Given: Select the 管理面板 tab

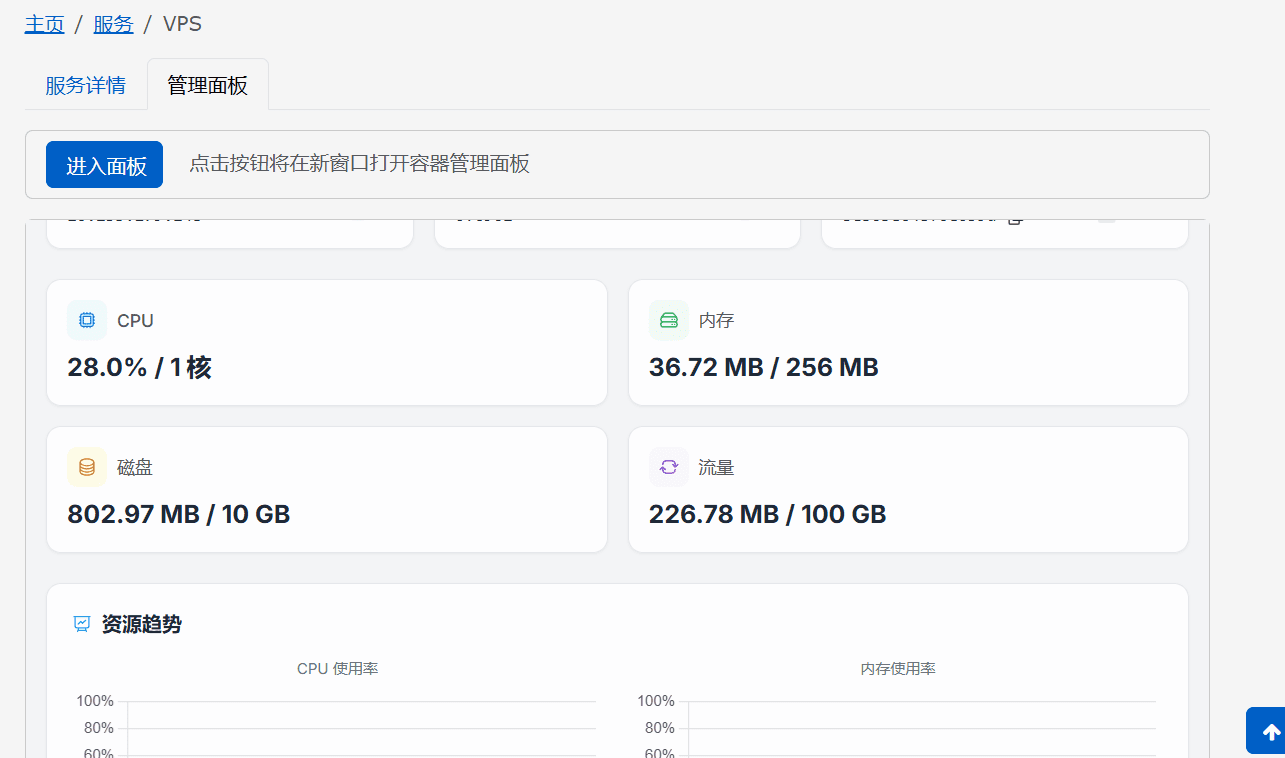Looking at the screenshot, I should click(x=207, y=85).
